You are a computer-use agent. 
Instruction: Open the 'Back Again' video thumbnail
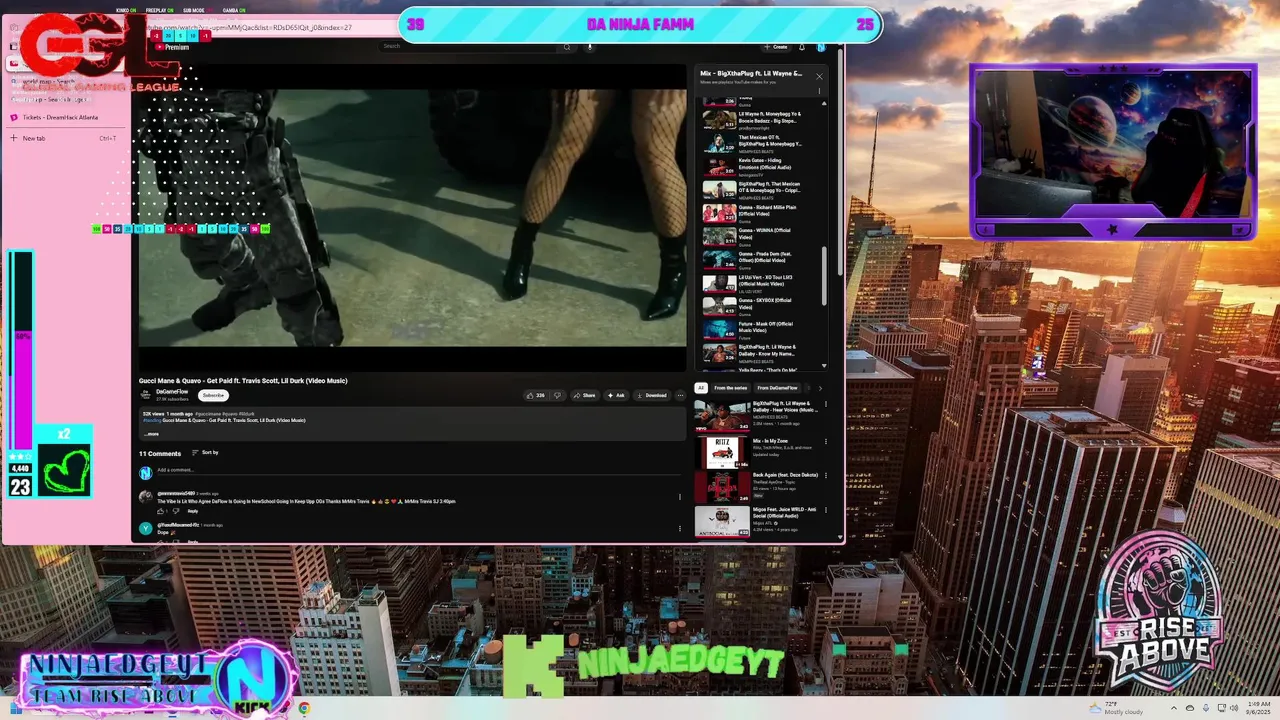click(x=722, y=486)
